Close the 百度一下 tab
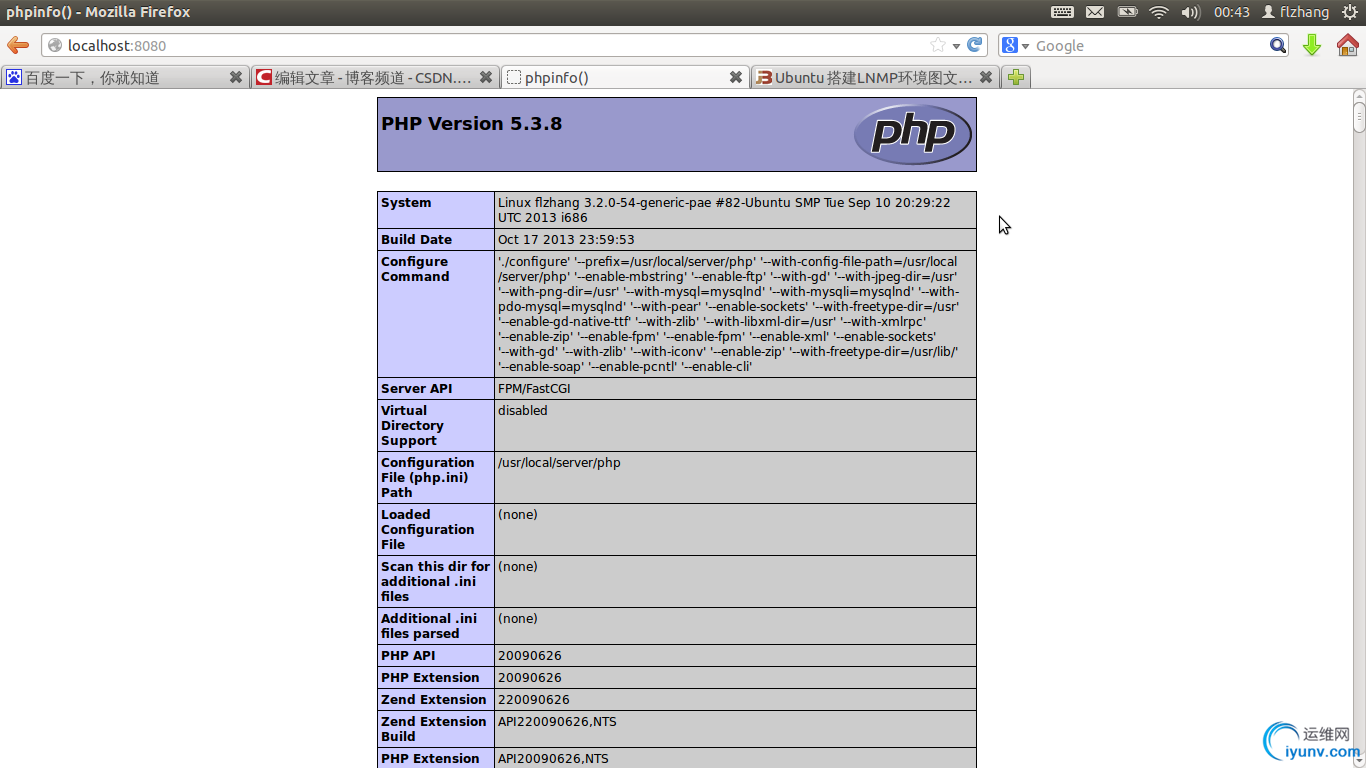Viewport: 1366px width, 768px height. click(x=236, y=77)
